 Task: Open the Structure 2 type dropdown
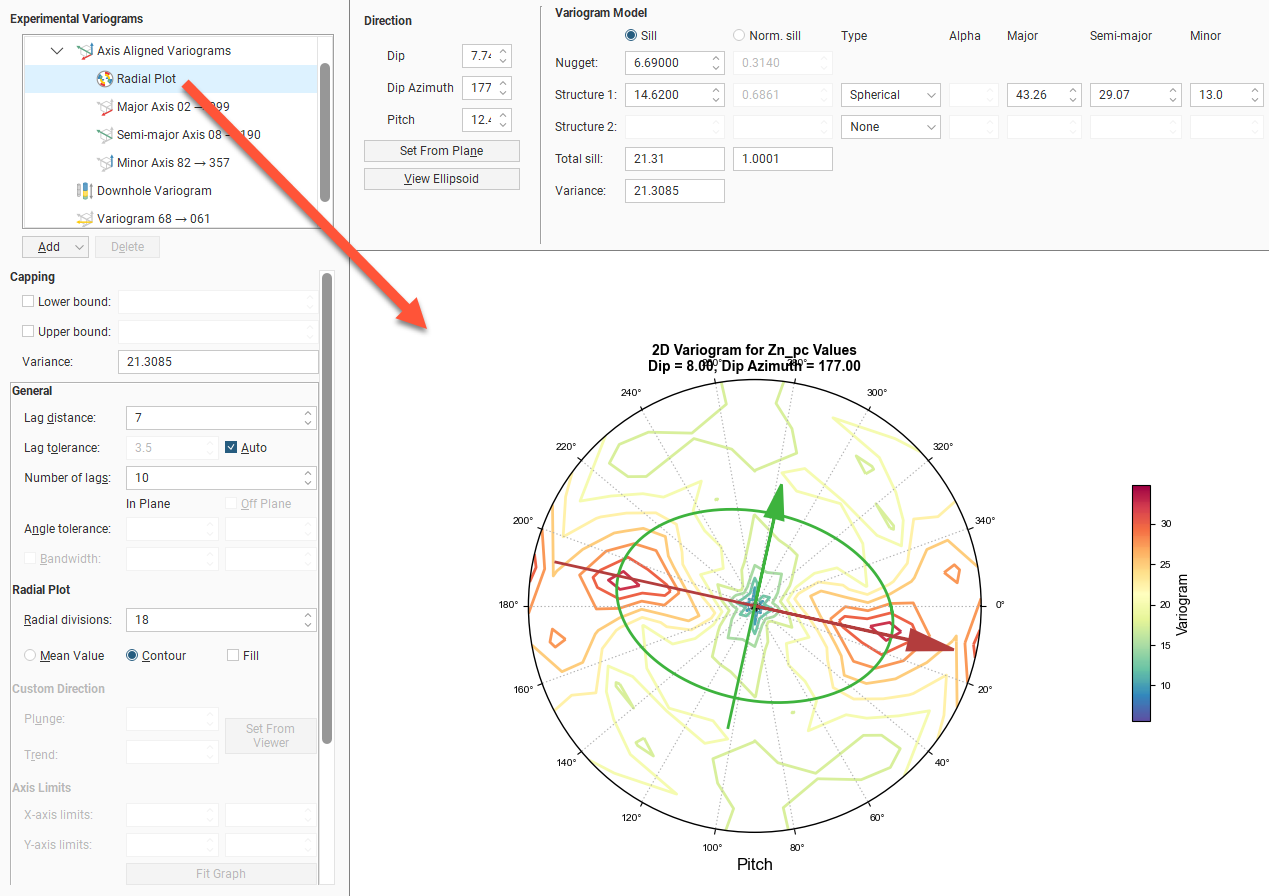[x=890, y=127]
